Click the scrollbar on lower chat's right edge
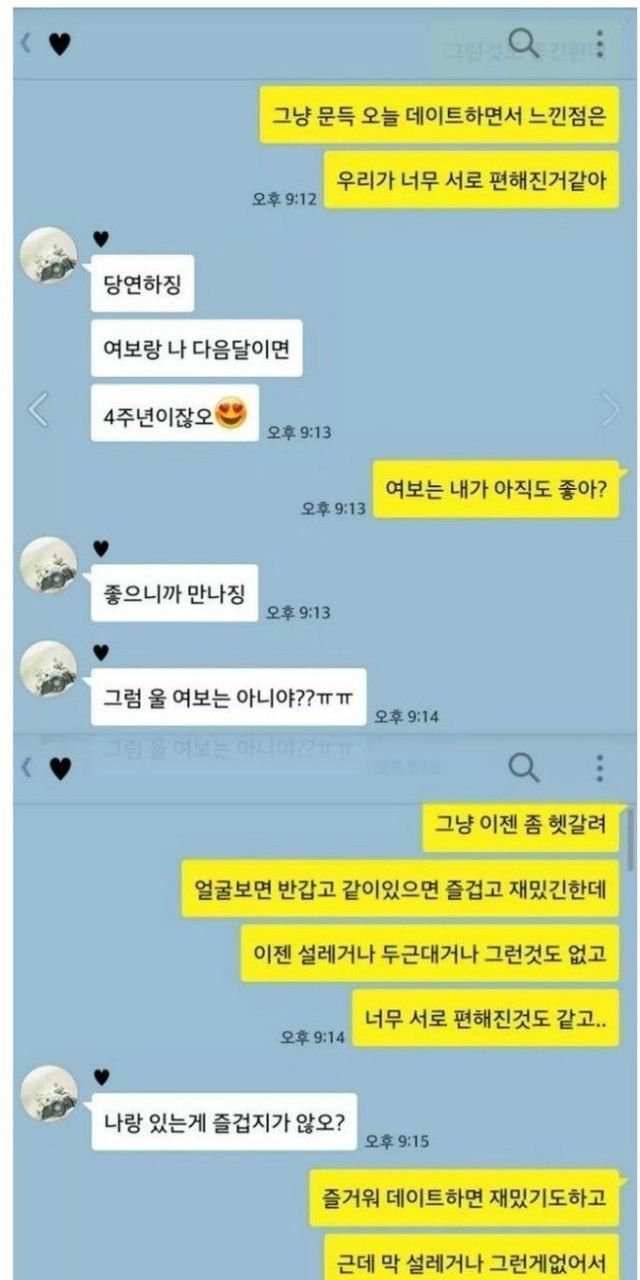640x1280 pixels. (x=630, y=840)
